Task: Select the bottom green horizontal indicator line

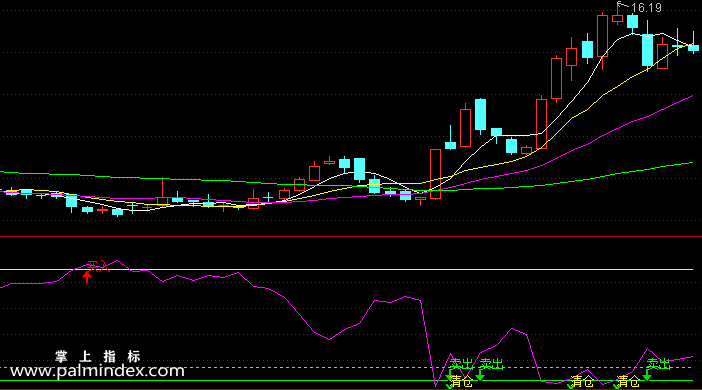Action: click(347, 381)
